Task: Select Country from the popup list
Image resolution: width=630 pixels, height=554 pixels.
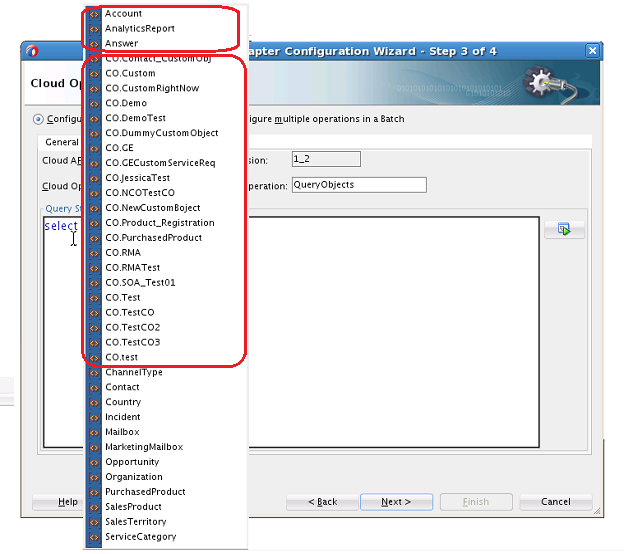Action: click(x=123, y=402)
